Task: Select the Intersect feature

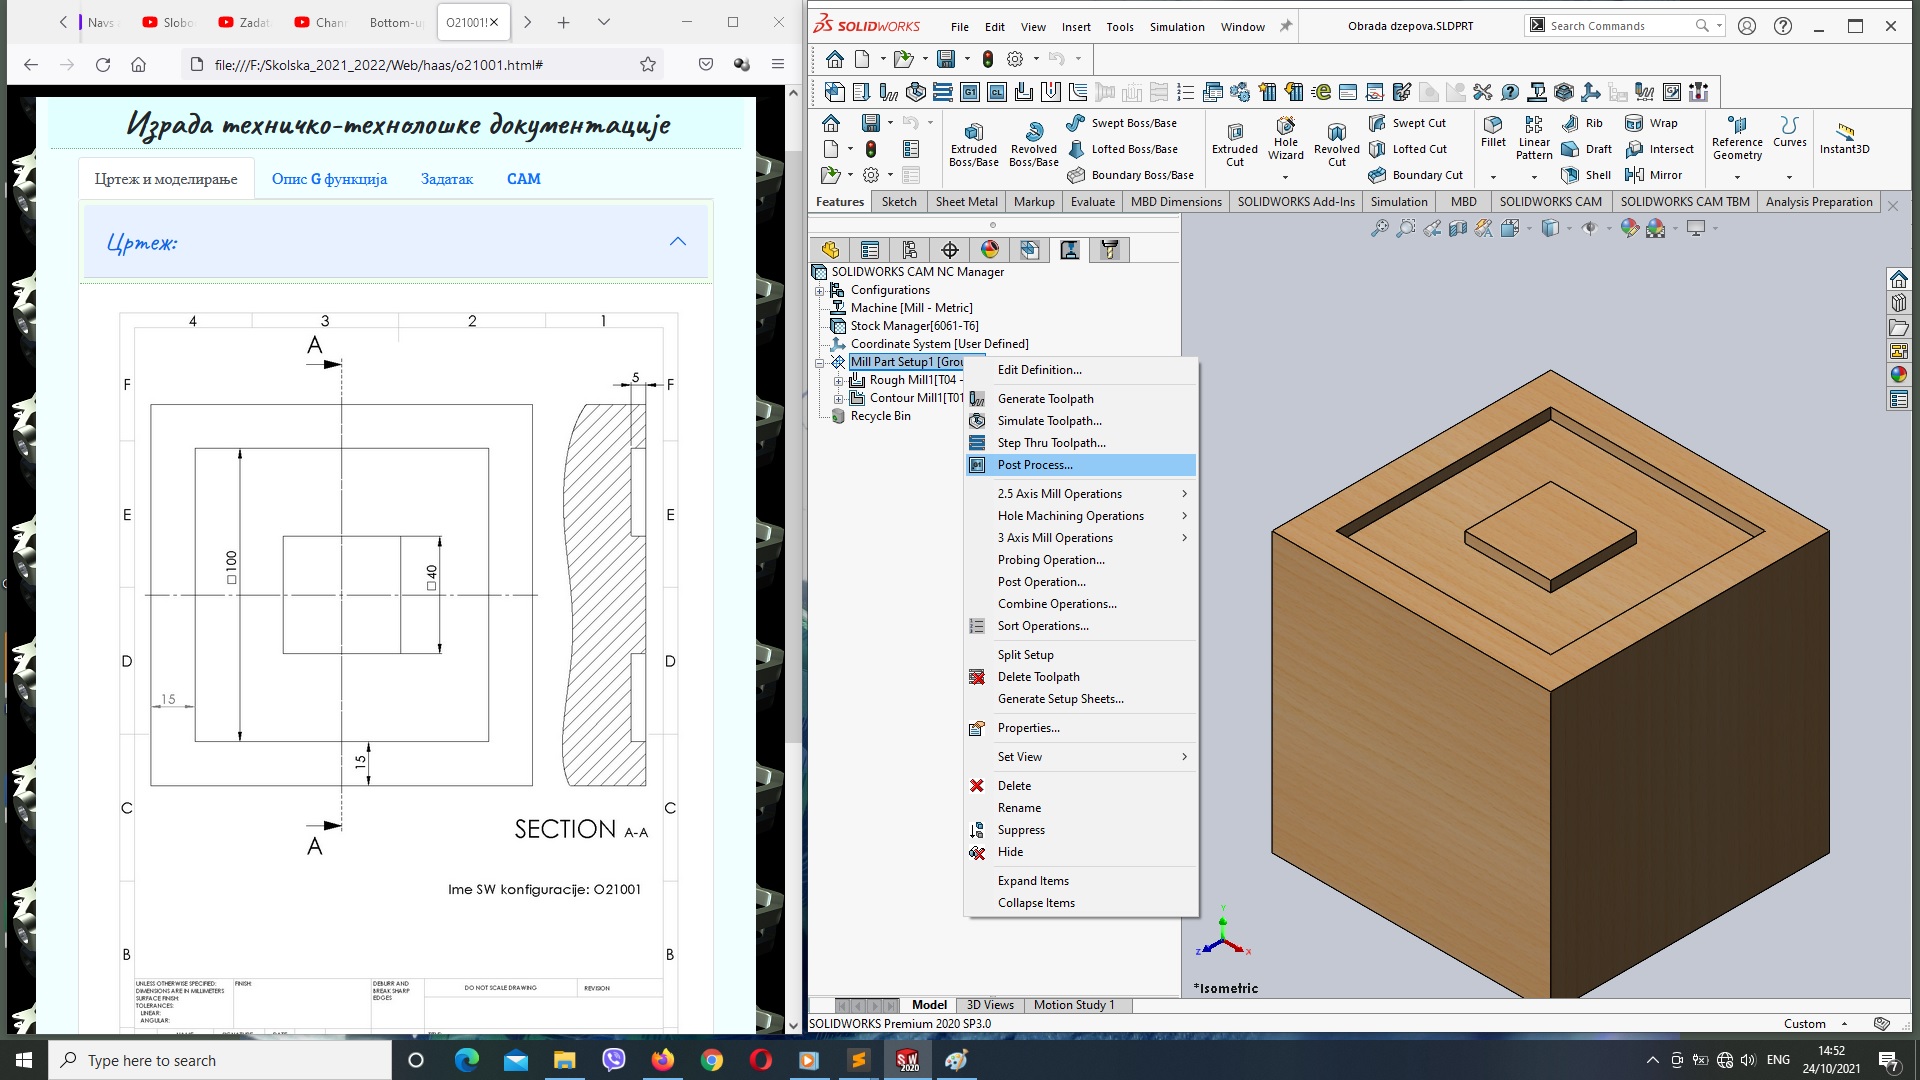Action: [1660, 149]
